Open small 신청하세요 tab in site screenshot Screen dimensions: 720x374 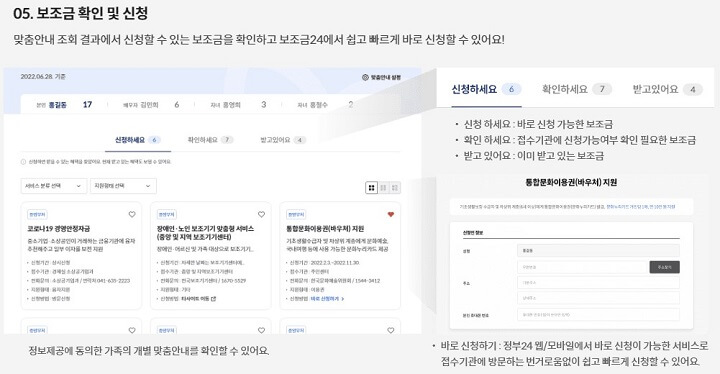[137, 140]
